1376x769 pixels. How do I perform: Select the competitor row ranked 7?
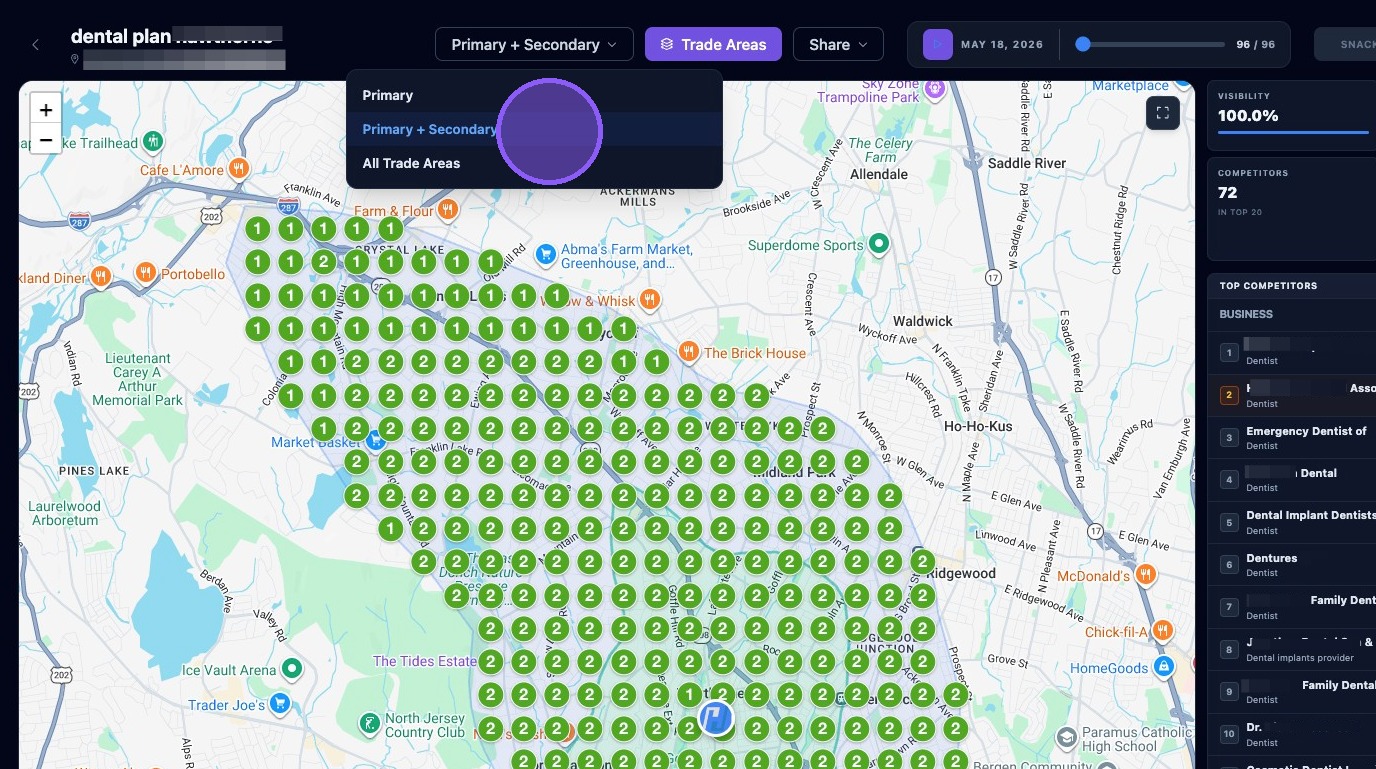[1292, 607]
